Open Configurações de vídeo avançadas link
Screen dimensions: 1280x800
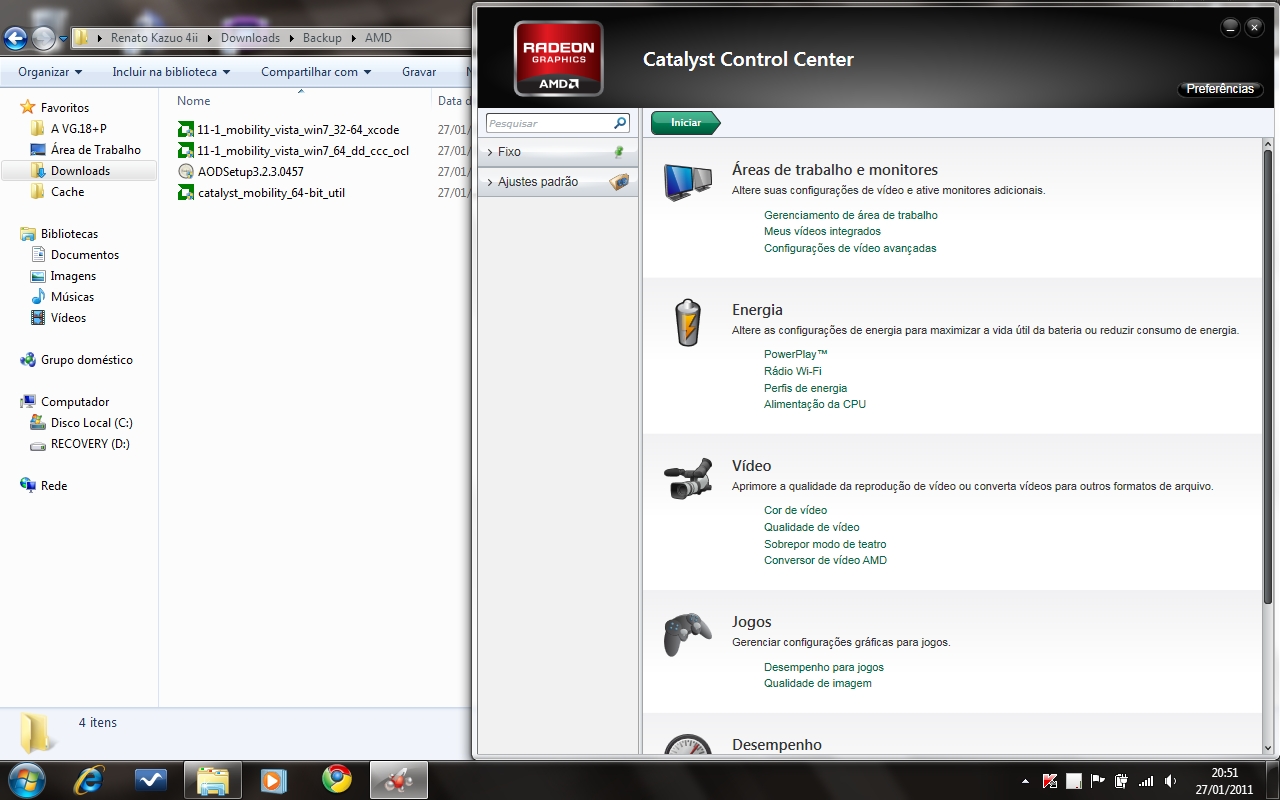850,248
